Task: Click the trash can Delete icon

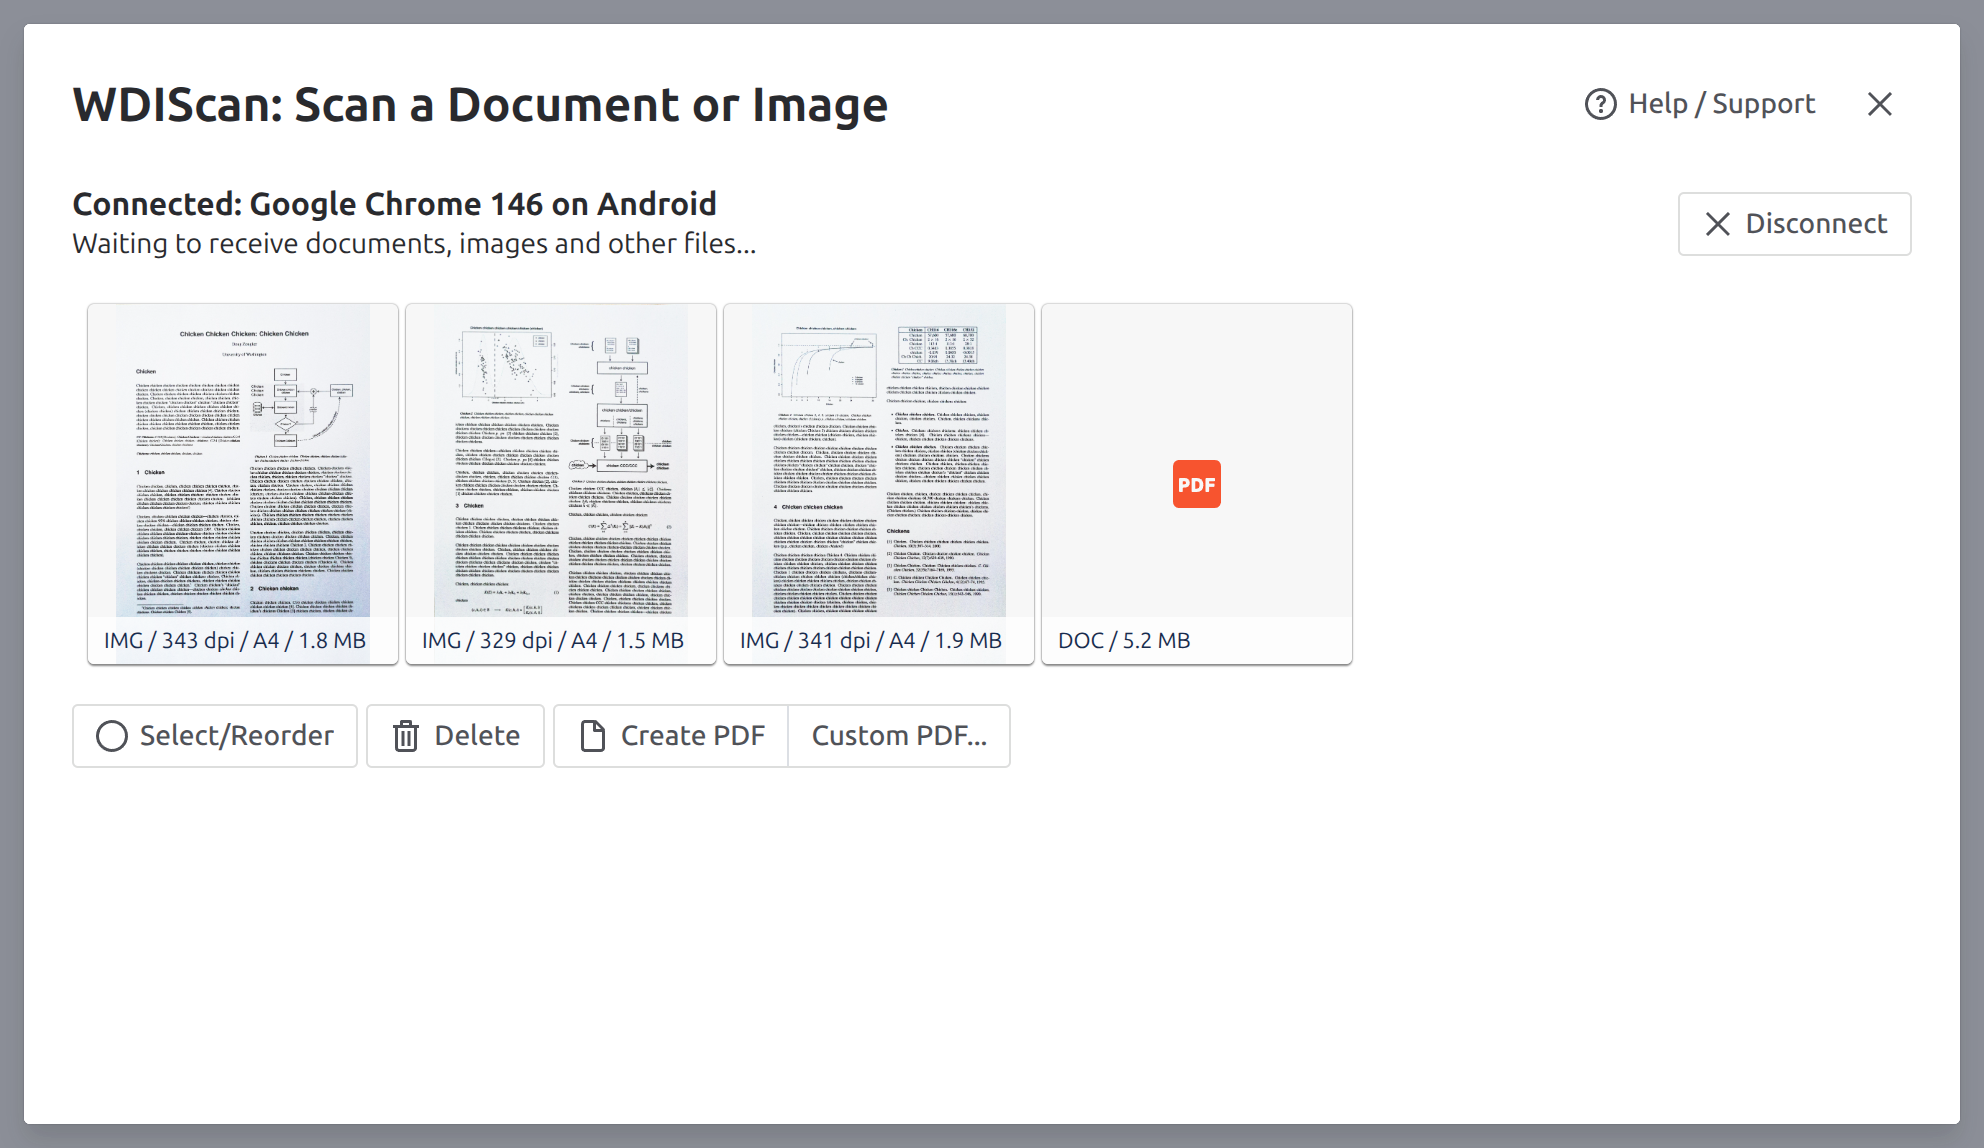Action: tap(405, 736)
